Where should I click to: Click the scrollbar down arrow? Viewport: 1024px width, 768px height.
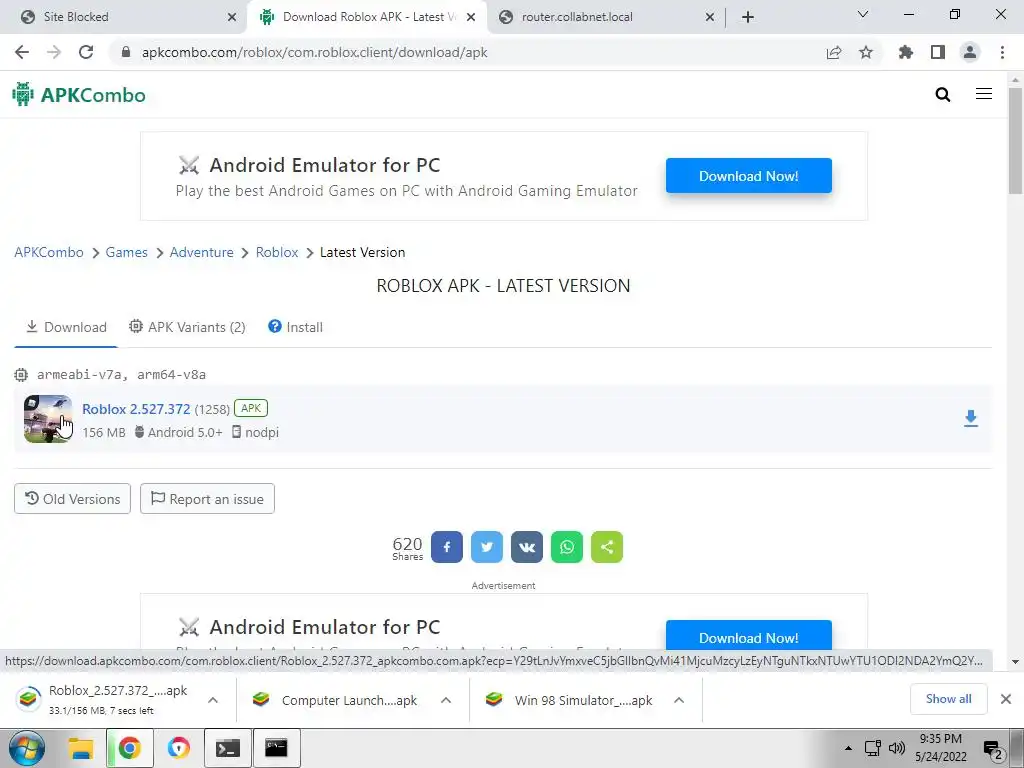(1015, 662)
